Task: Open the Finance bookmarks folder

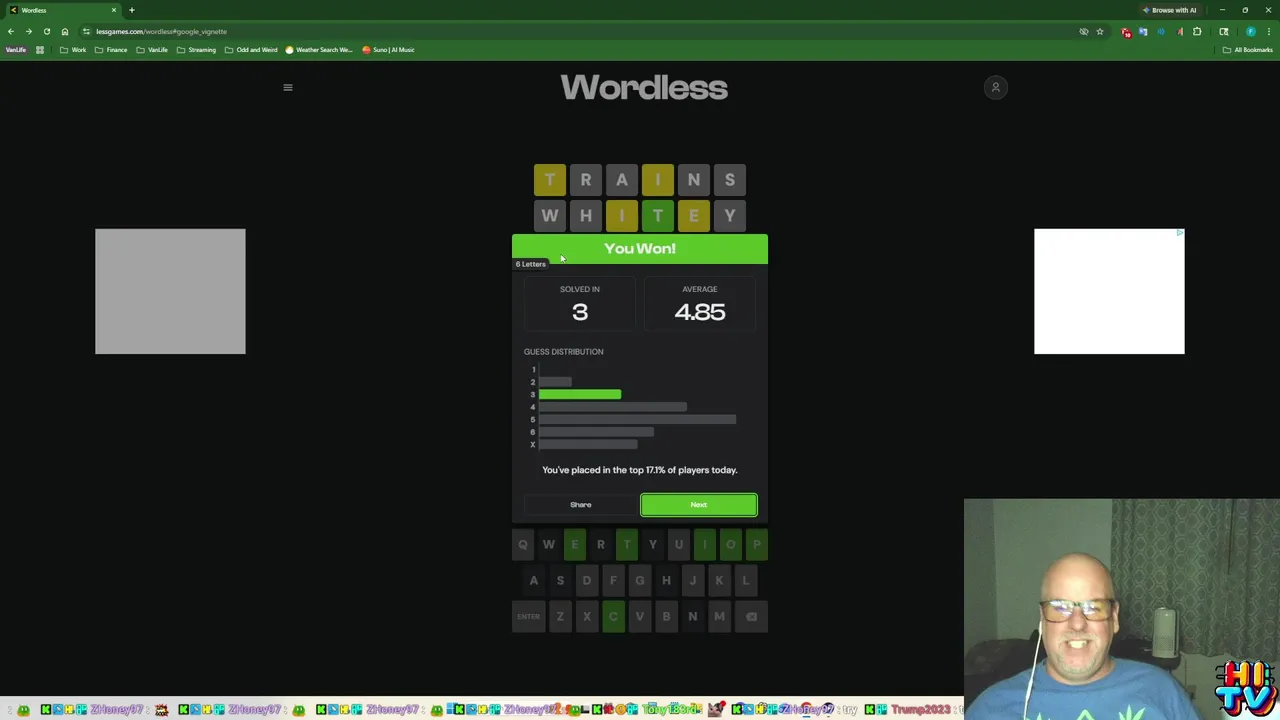Action: [x=111, y=50]
